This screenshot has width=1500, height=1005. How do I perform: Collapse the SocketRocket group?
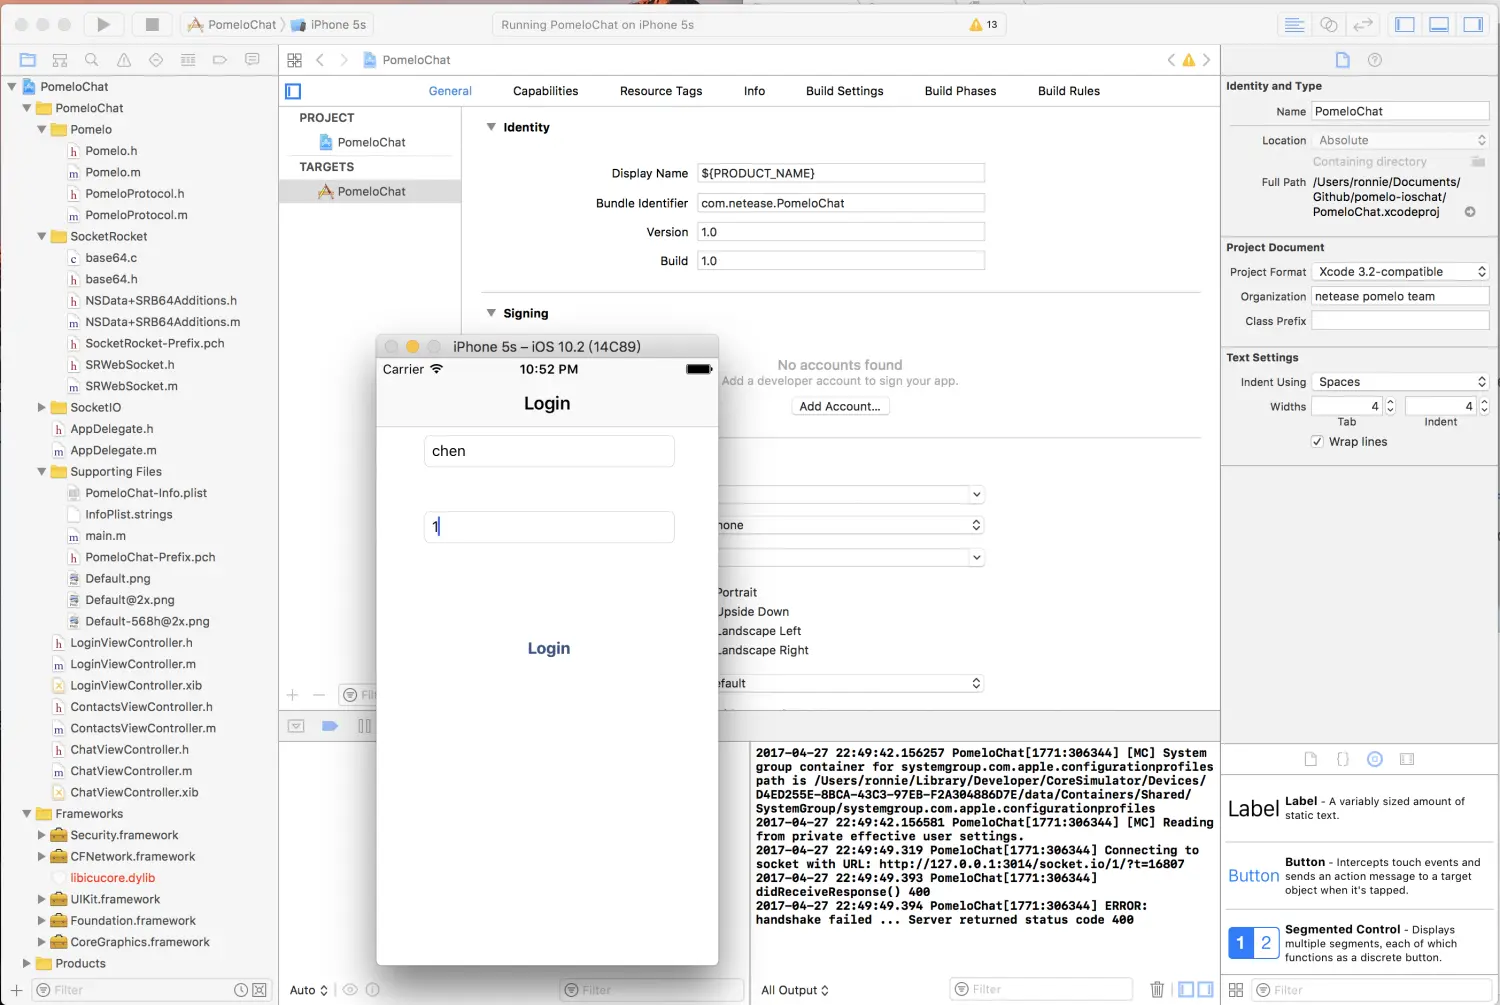pyautogui.click(x=42, y=236)
